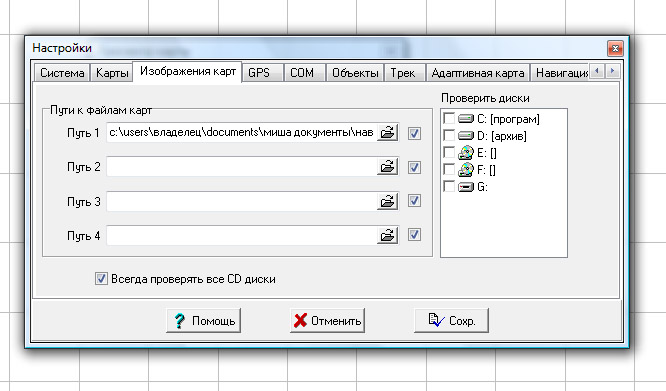The image size is (666, 391).
Task: Click the C: [програм] hard drive icon
Action: [466, 118]
